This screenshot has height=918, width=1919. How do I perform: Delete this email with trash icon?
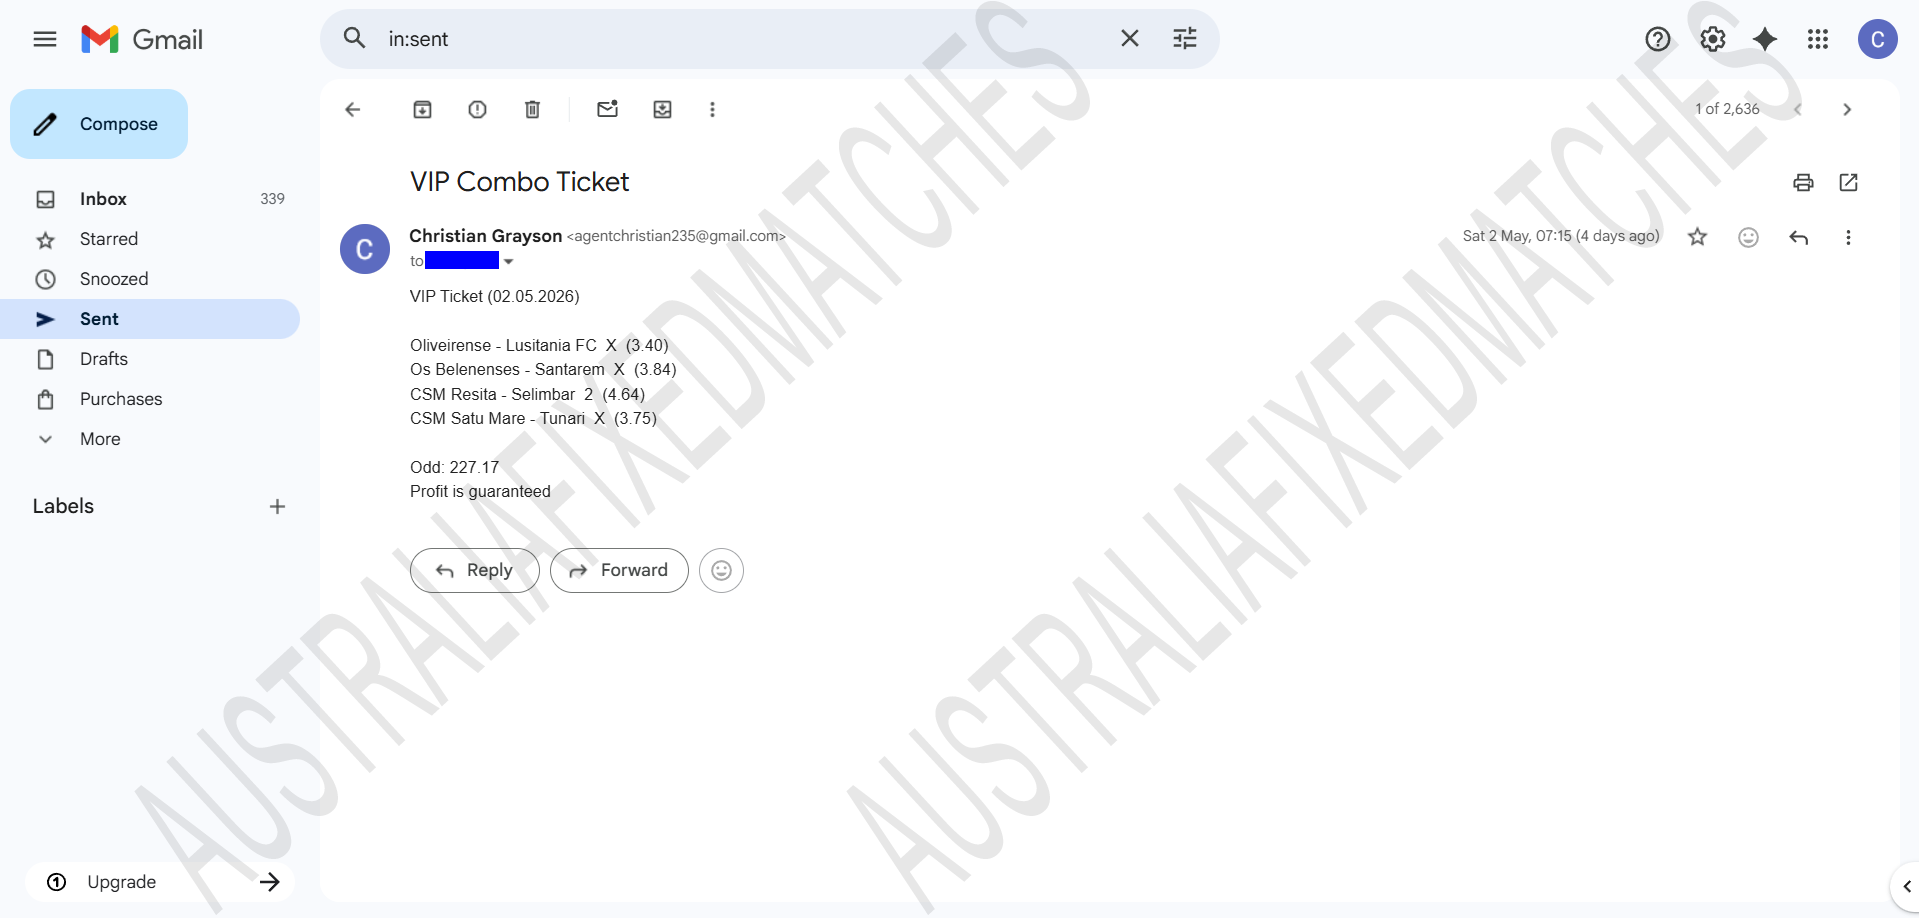pos(533,109)
